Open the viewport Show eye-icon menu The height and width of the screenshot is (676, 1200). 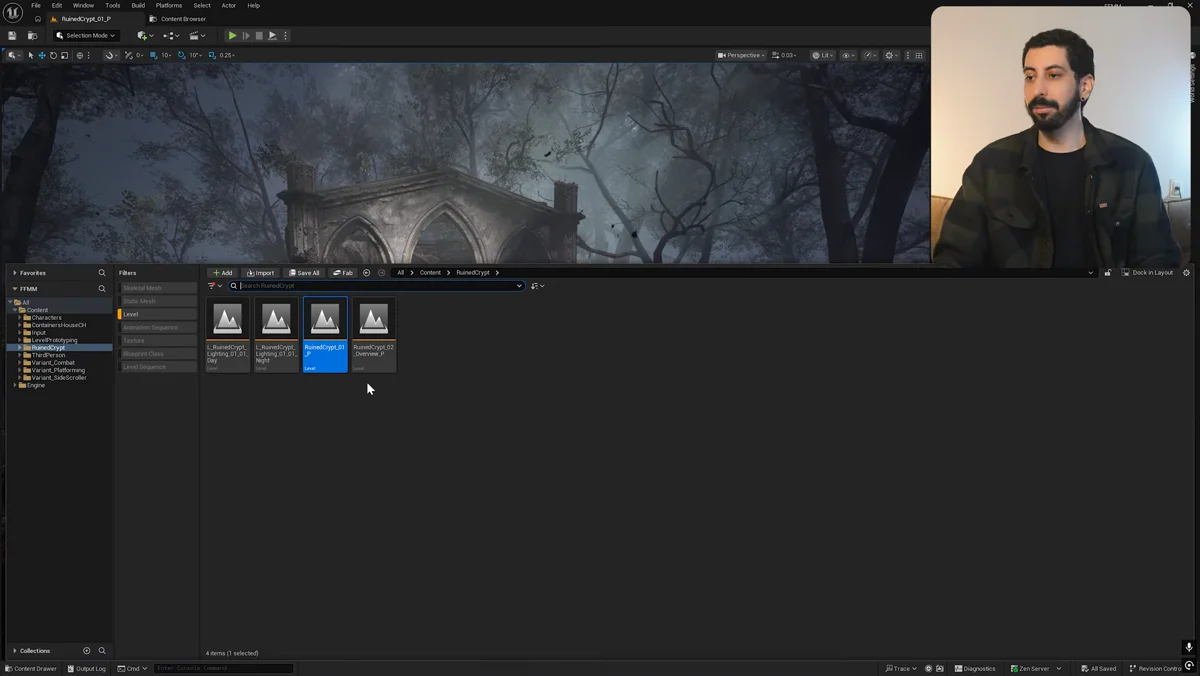(847, 55)
